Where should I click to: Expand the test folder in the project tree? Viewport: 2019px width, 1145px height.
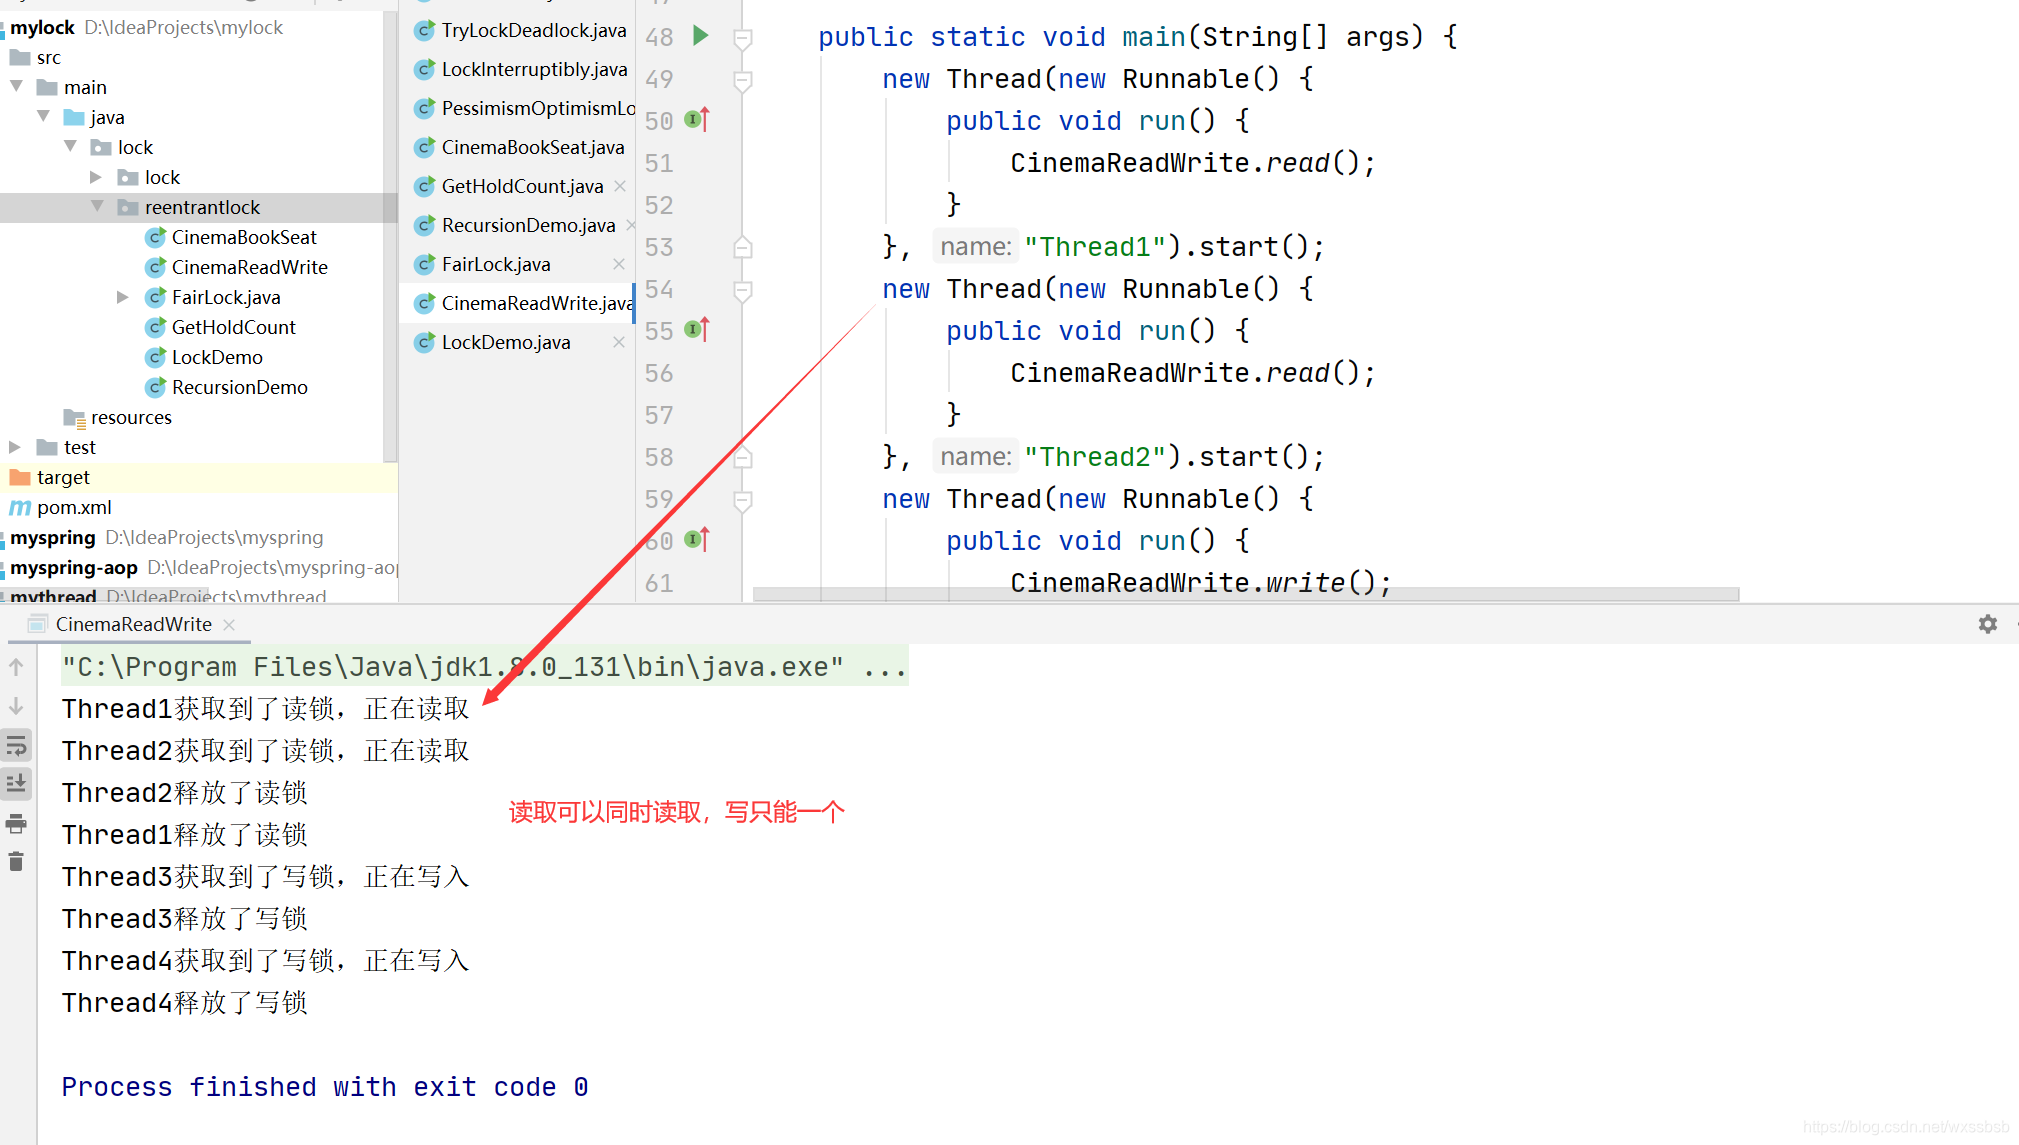[15, 447]
